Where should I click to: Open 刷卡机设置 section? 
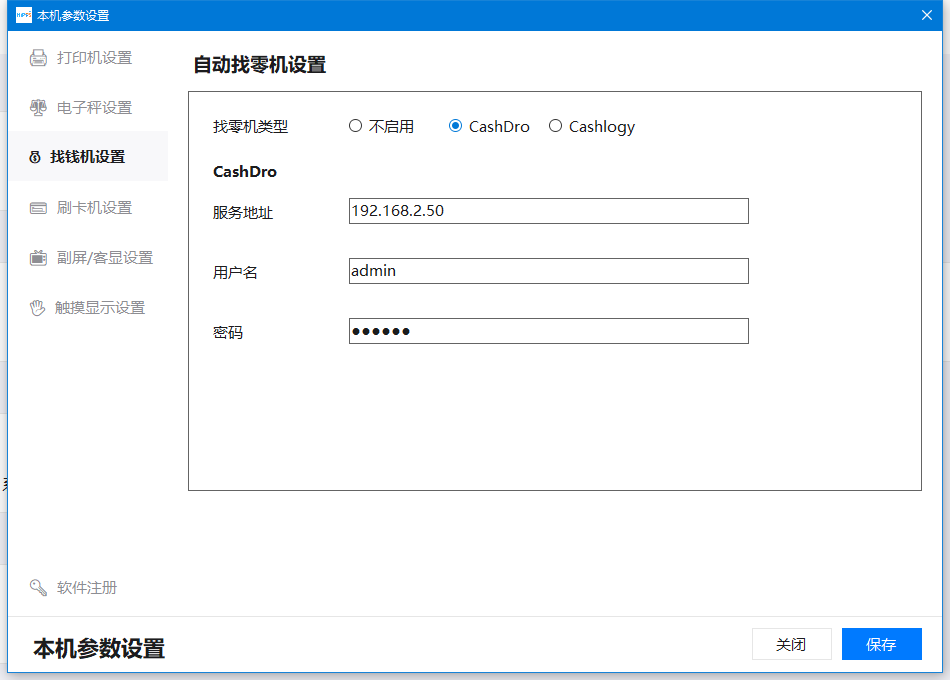(x=88, y=208)
